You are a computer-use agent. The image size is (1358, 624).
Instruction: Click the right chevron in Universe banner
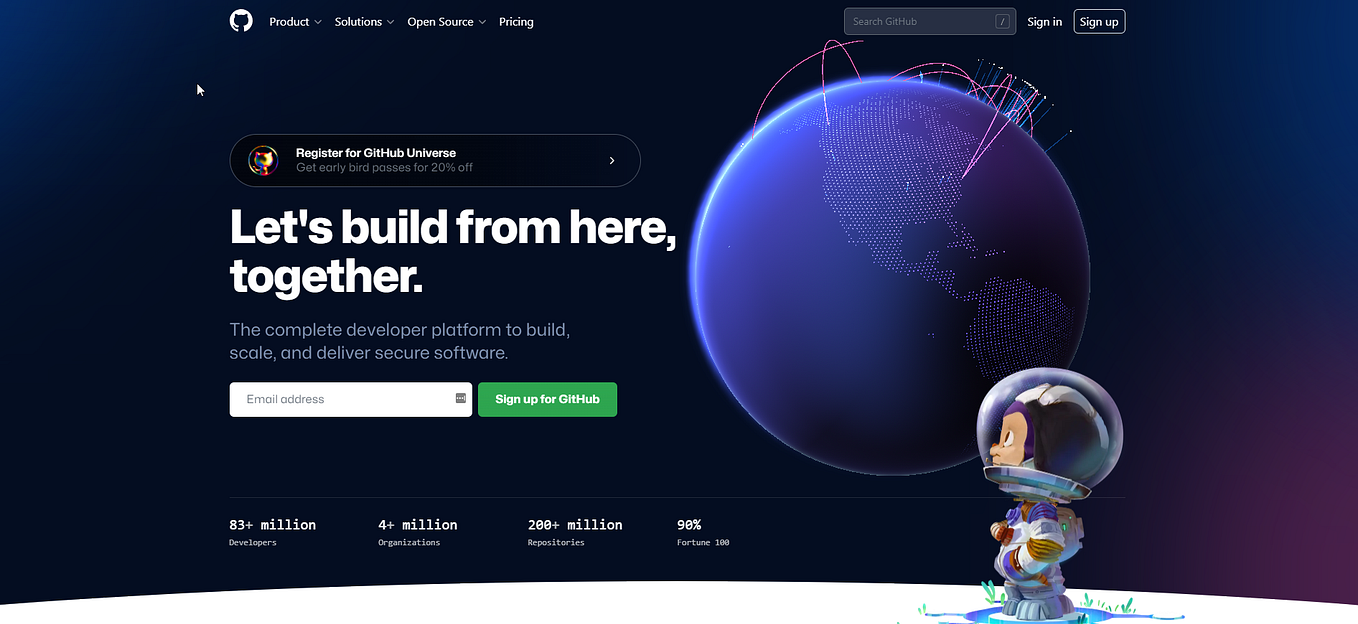click(612, 160)
